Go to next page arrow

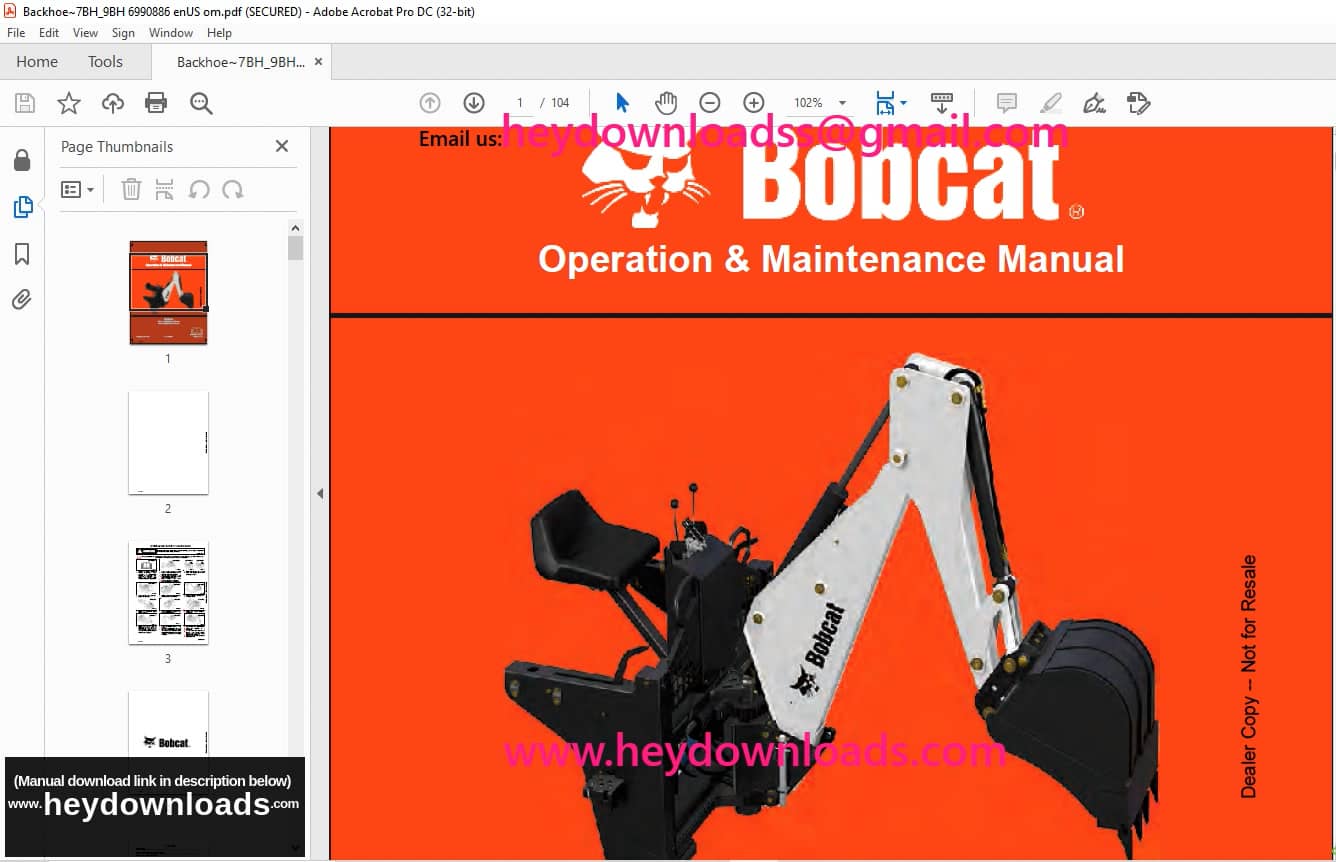(474, 103)
